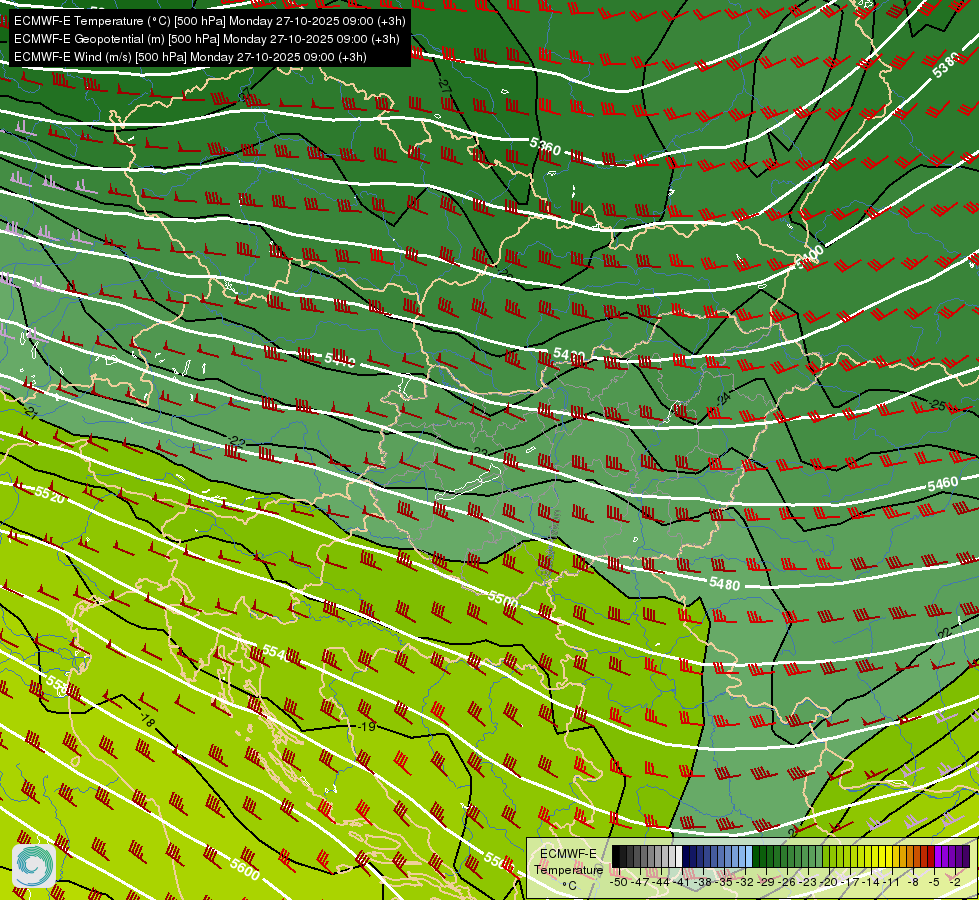This screenshot has height=900, width=979.
Task: Click the -14 legend tick value
Action: [870, 883]
